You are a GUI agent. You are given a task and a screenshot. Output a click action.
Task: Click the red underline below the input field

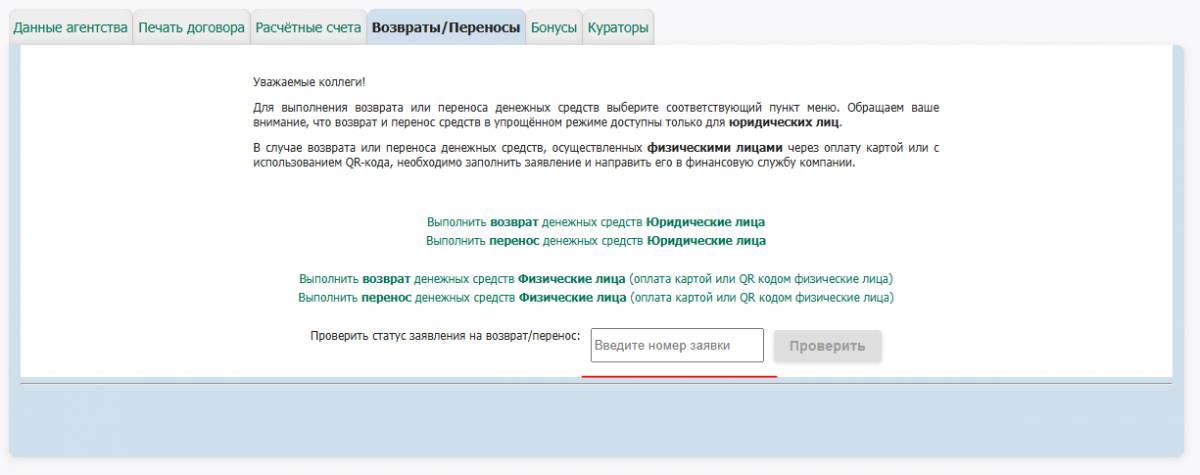tap(678, 377)
